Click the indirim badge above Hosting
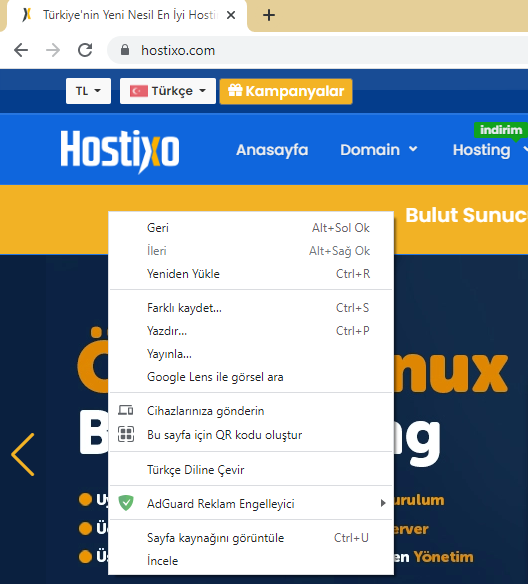Viewport: 528px width, 584px height. pyautogui.click(x=501, y=130)
